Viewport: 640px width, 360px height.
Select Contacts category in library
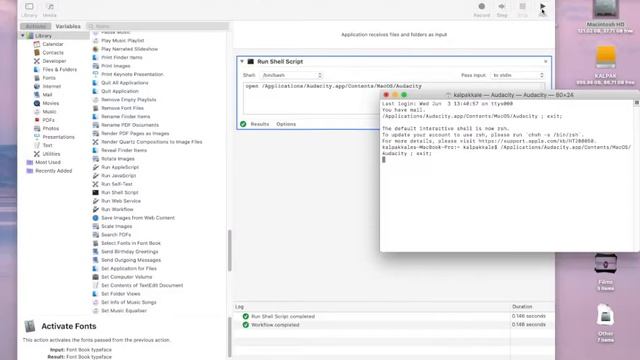[53, 53]
